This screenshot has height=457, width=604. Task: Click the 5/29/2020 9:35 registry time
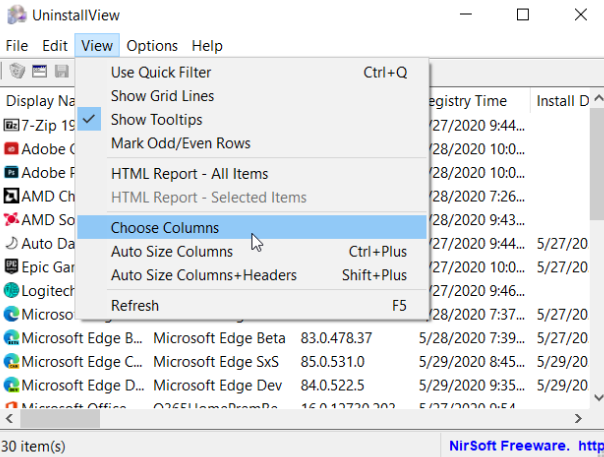tap(471, 385)
